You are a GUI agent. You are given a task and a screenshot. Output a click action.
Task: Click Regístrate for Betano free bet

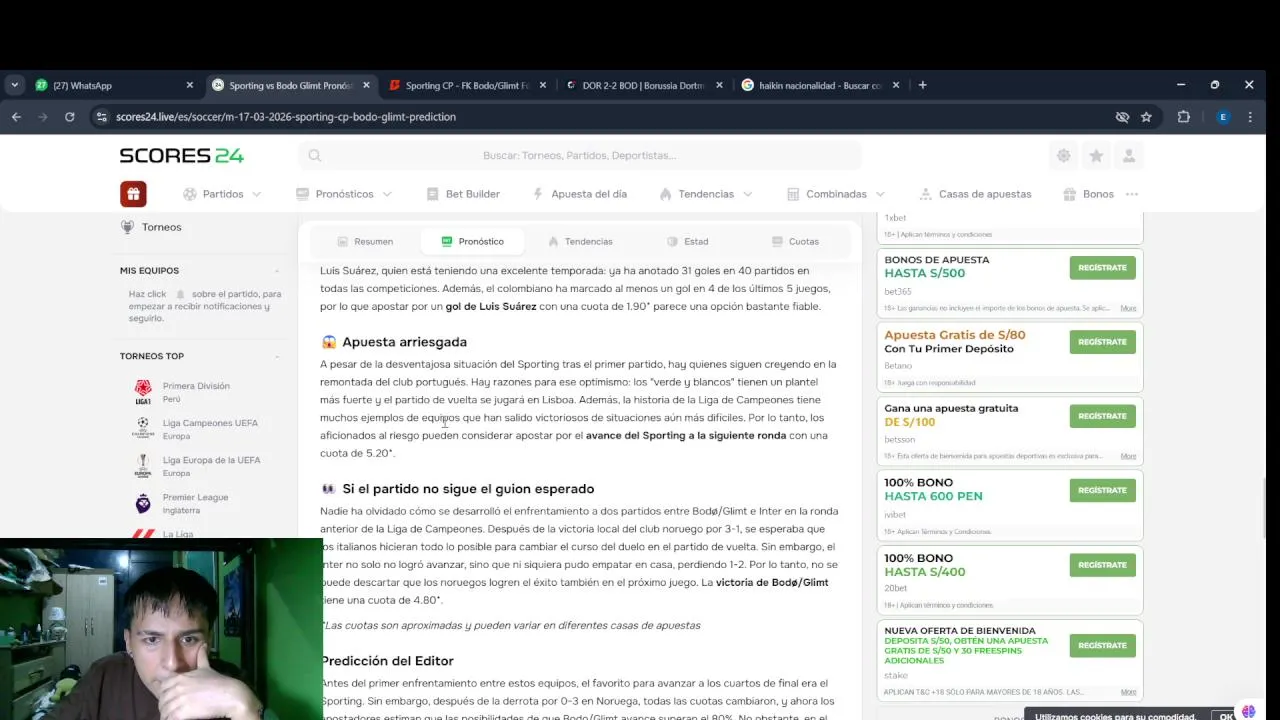click(x=1102, y=342)
